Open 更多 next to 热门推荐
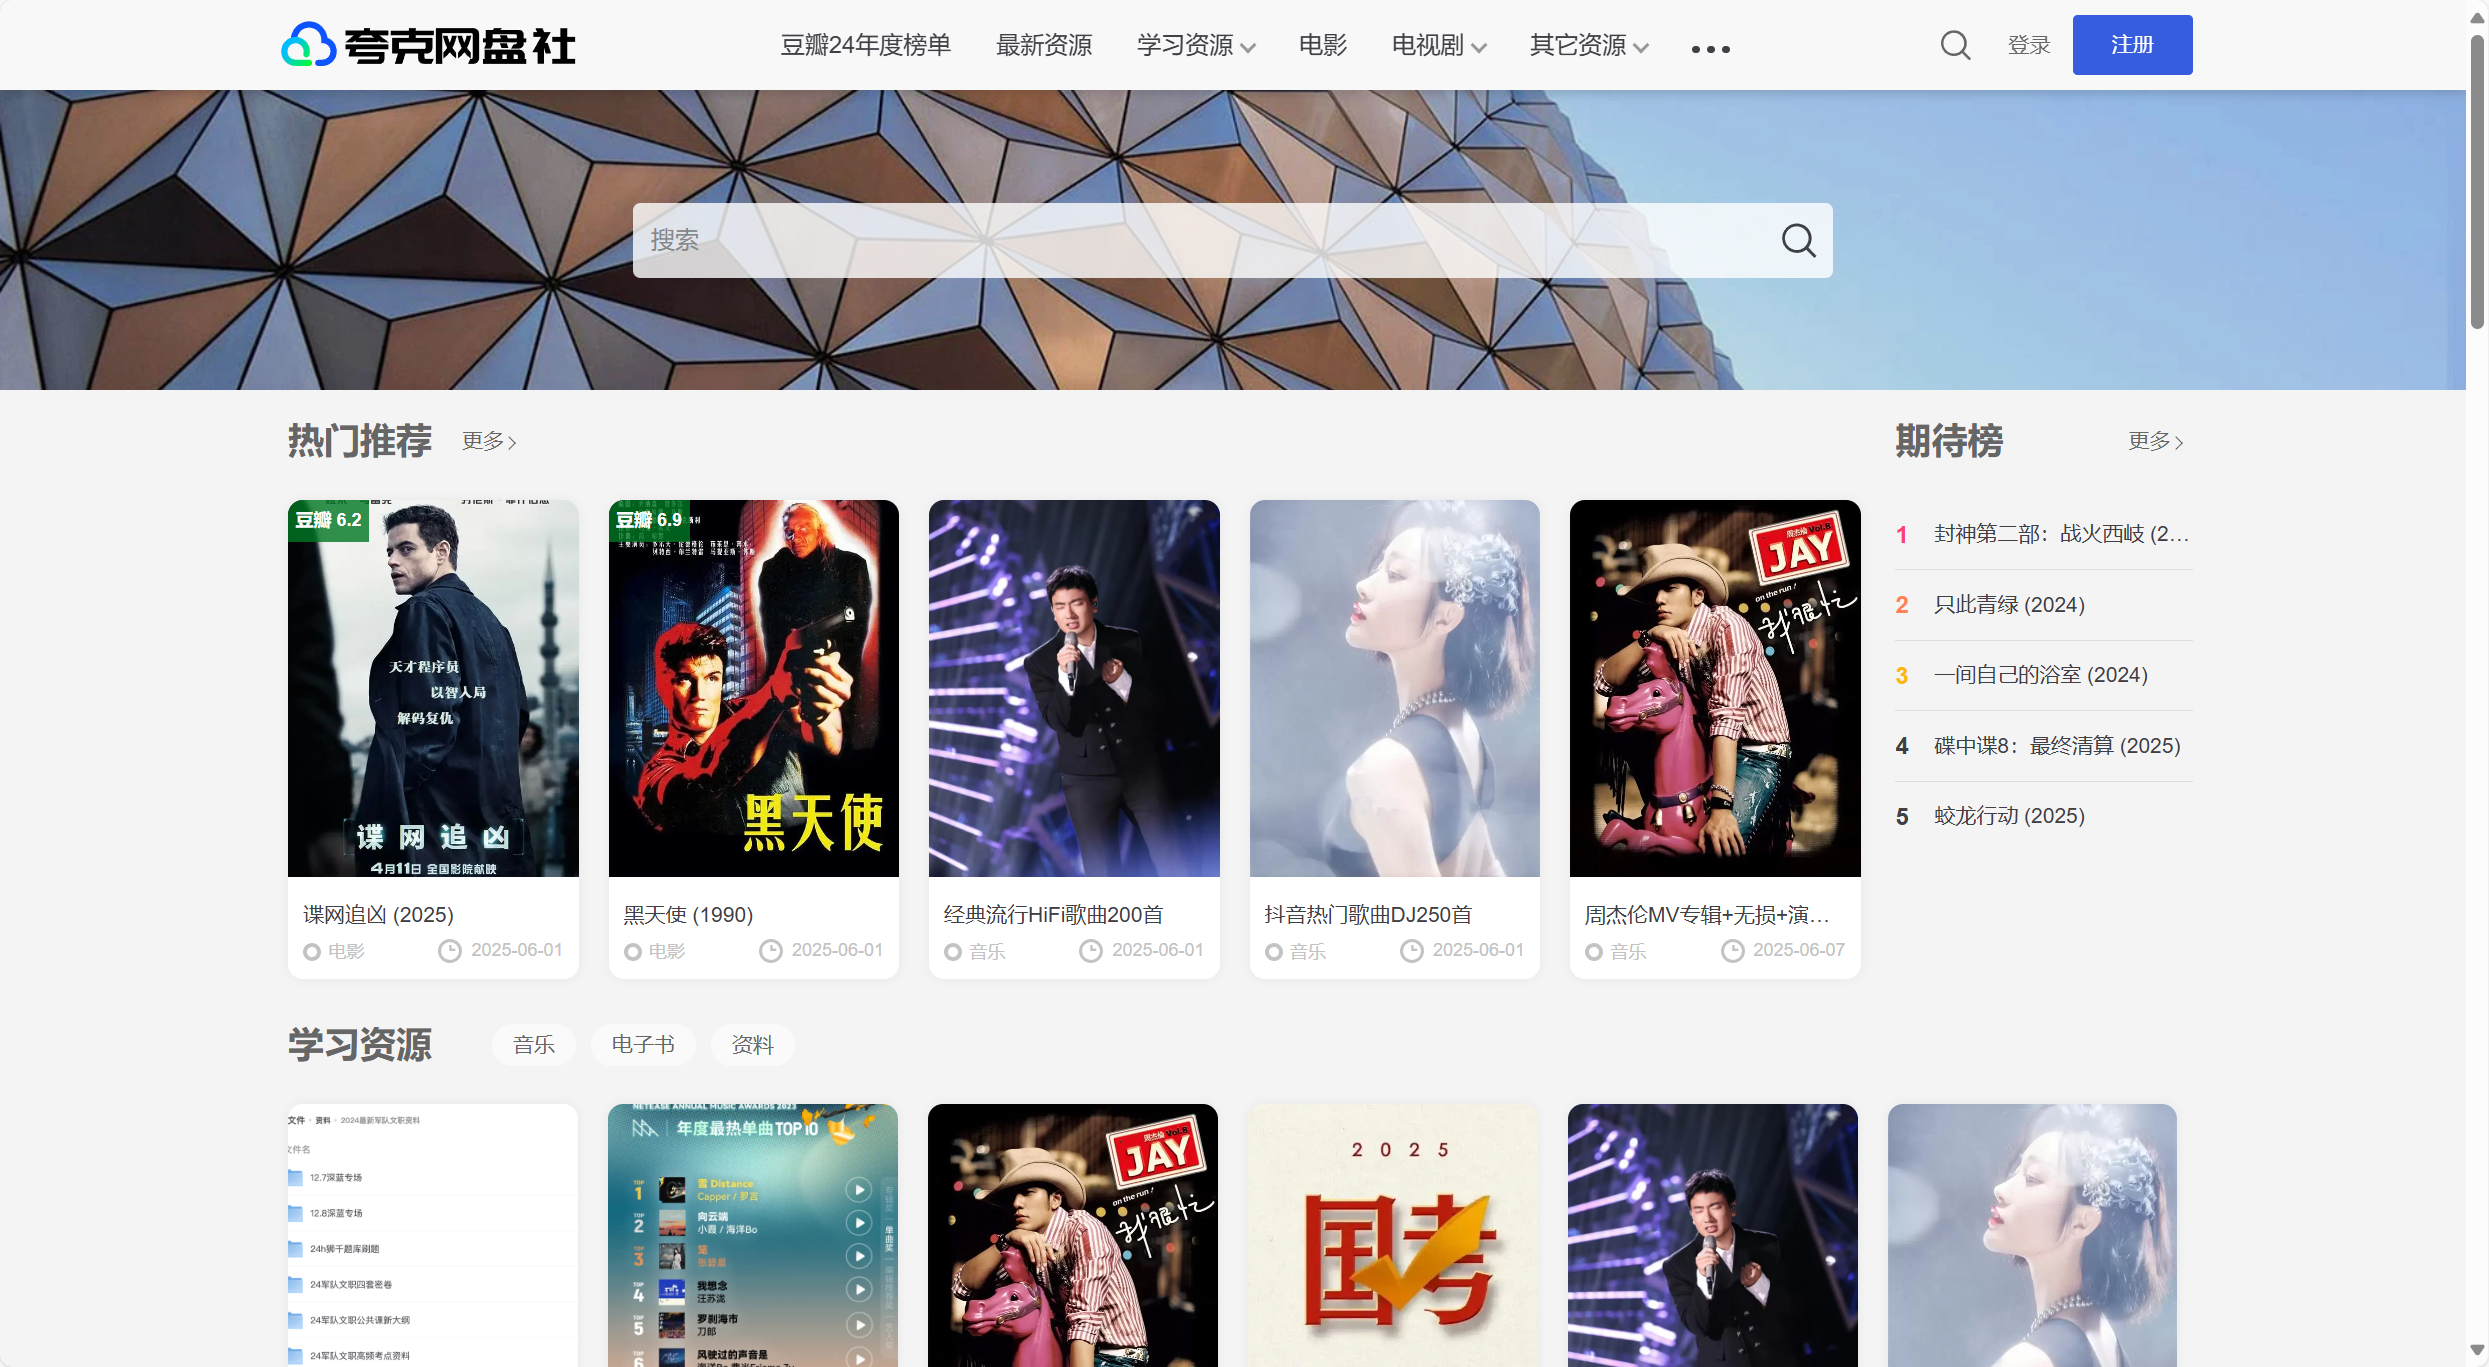 [x=489, y=441]
